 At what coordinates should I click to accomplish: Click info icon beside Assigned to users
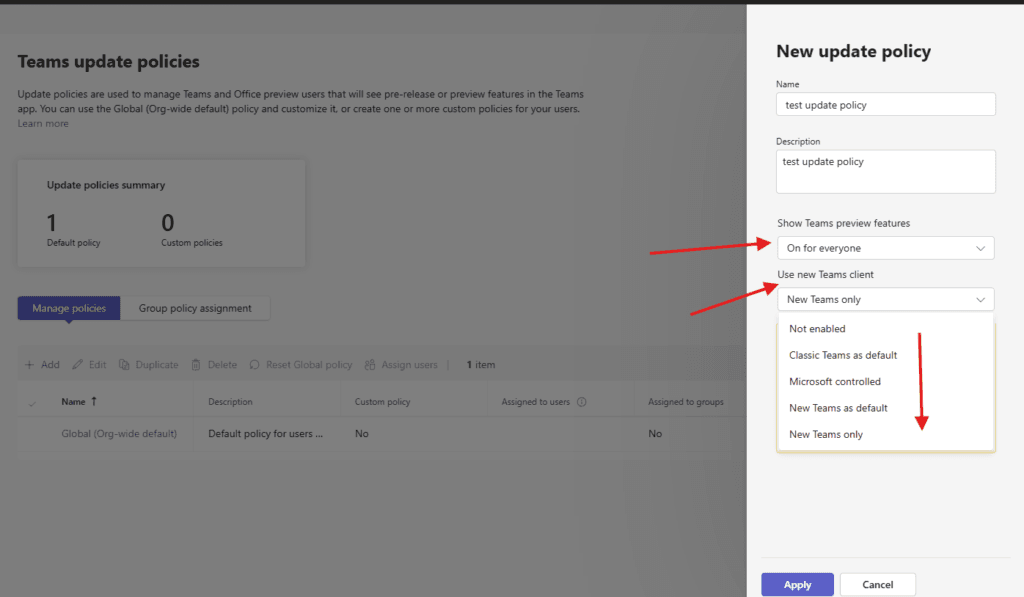pyautogui.click(x=582, y=403)
